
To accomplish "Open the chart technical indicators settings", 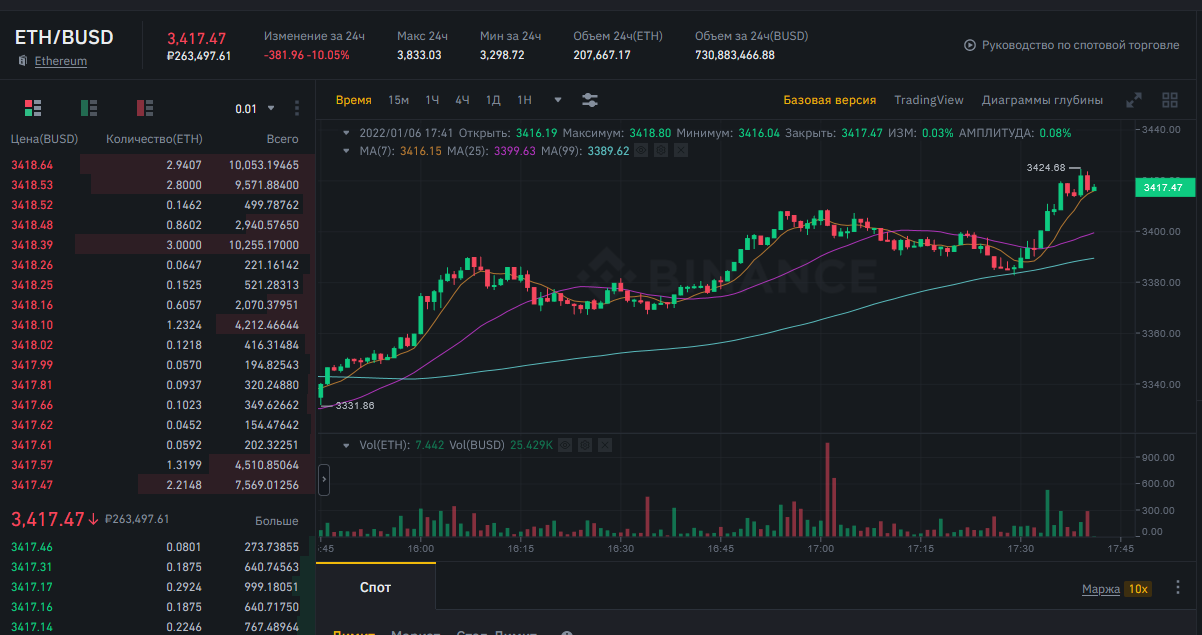I will pos(590,100).
